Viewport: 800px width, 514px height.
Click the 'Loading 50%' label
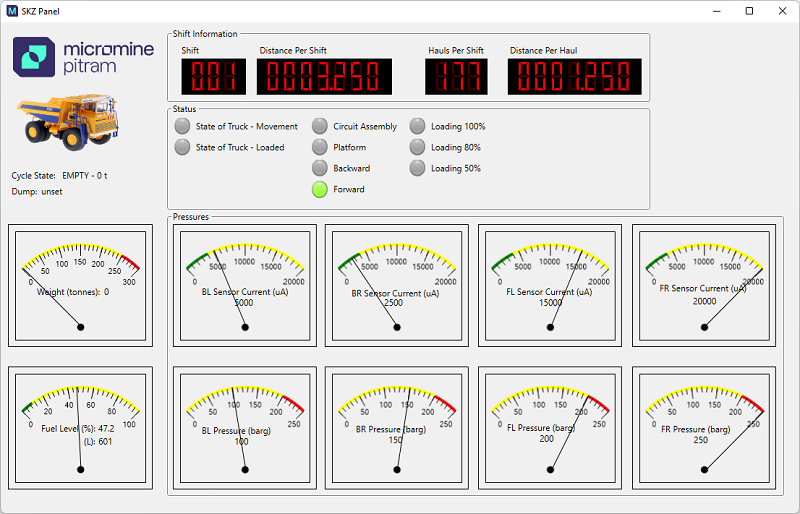456,168
